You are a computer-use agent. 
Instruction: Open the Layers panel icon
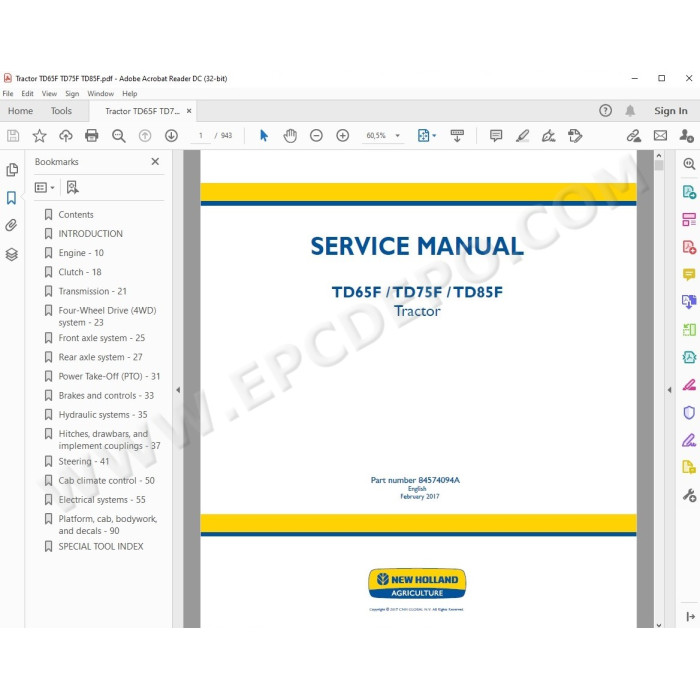[x=12, y=254]
